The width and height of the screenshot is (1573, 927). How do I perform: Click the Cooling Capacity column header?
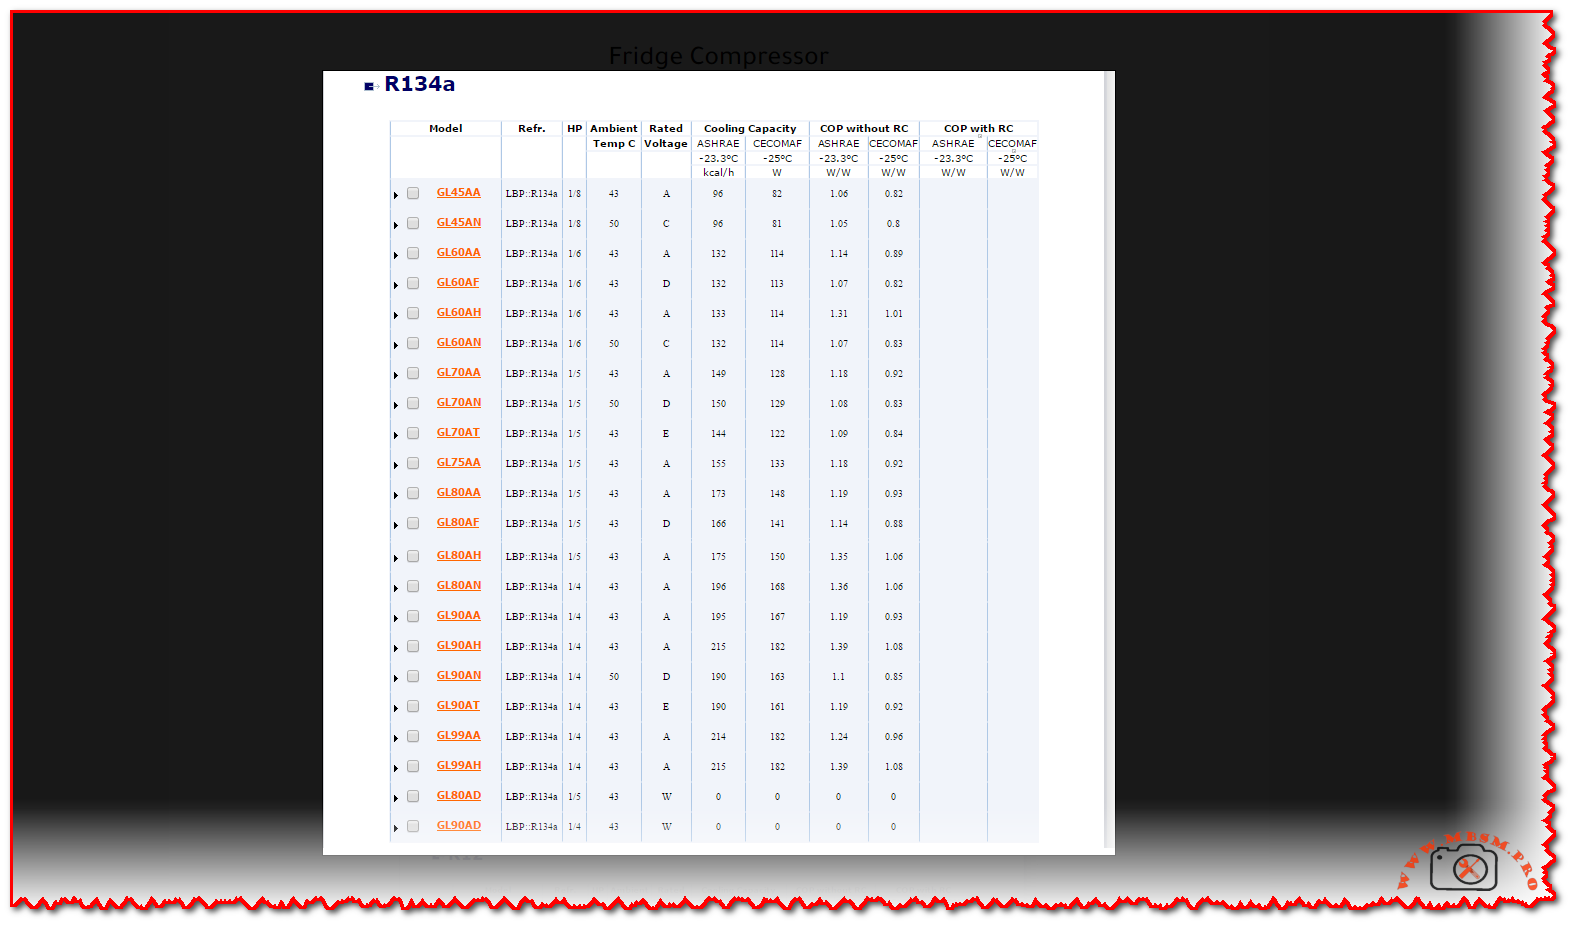click(x=750, y=129)
